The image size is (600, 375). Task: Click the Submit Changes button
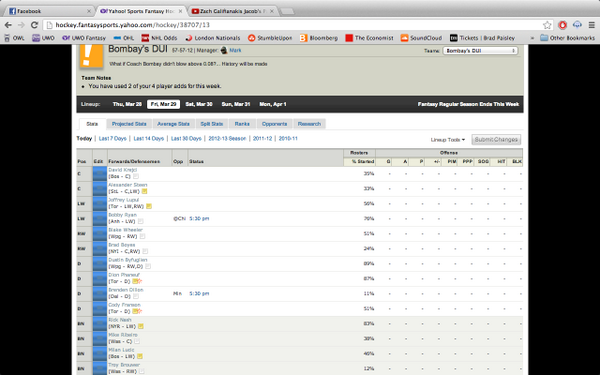[496, 140]
